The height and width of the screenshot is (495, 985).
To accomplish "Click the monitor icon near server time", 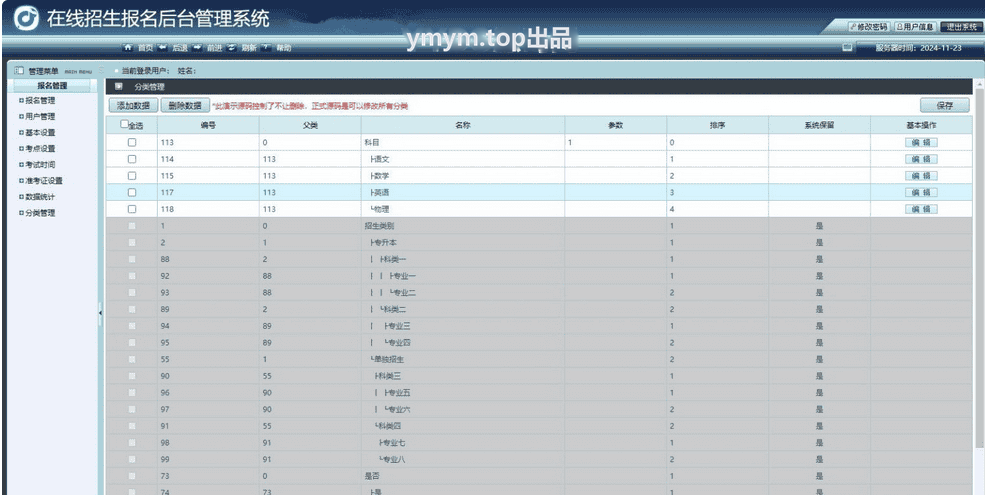I will pos(847,47).
